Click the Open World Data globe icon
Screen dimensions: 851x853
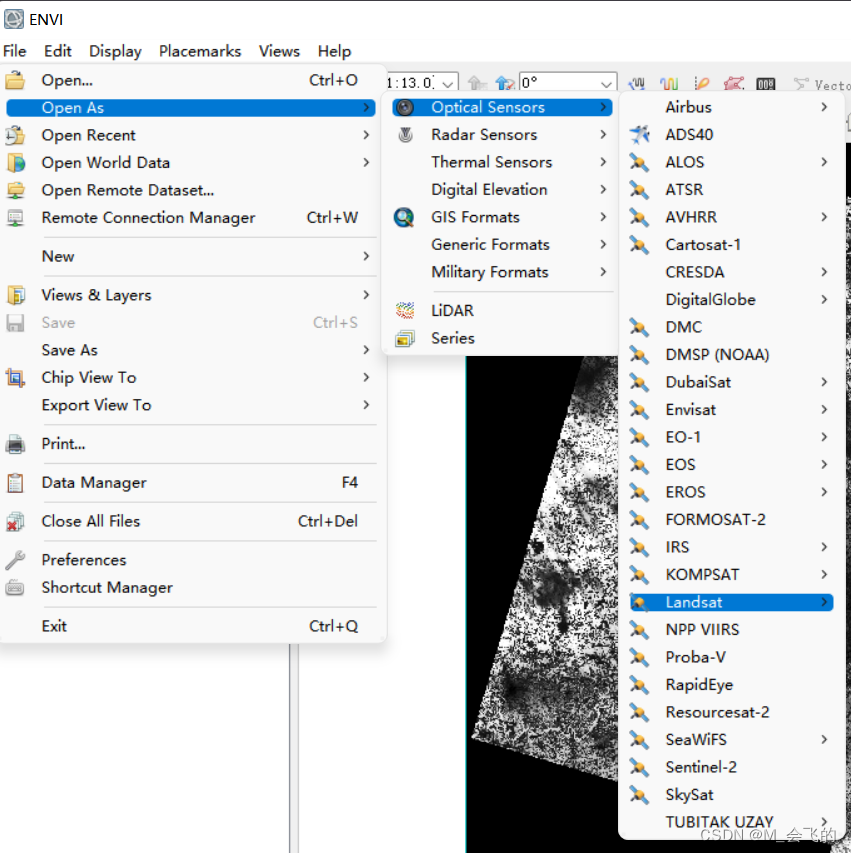click(15, 163)
